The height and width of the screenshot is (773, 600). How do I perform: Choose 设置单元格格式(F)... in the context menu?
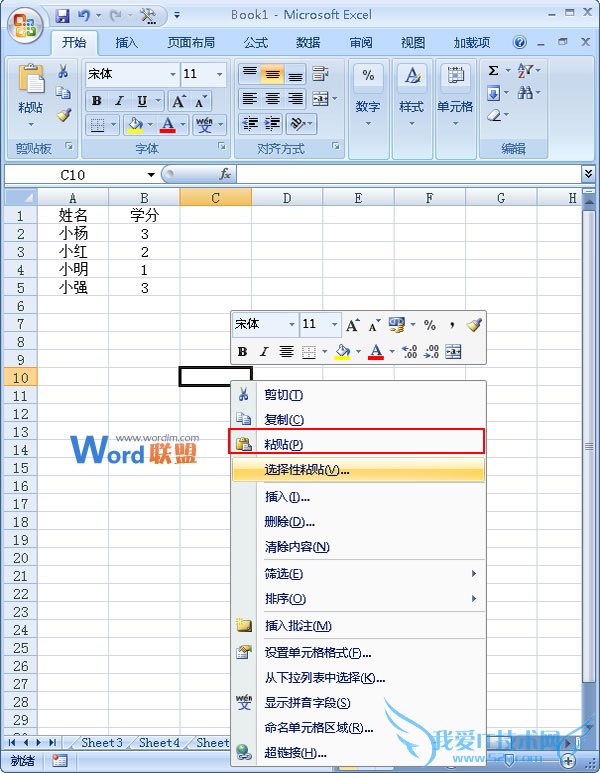(358, 653)
